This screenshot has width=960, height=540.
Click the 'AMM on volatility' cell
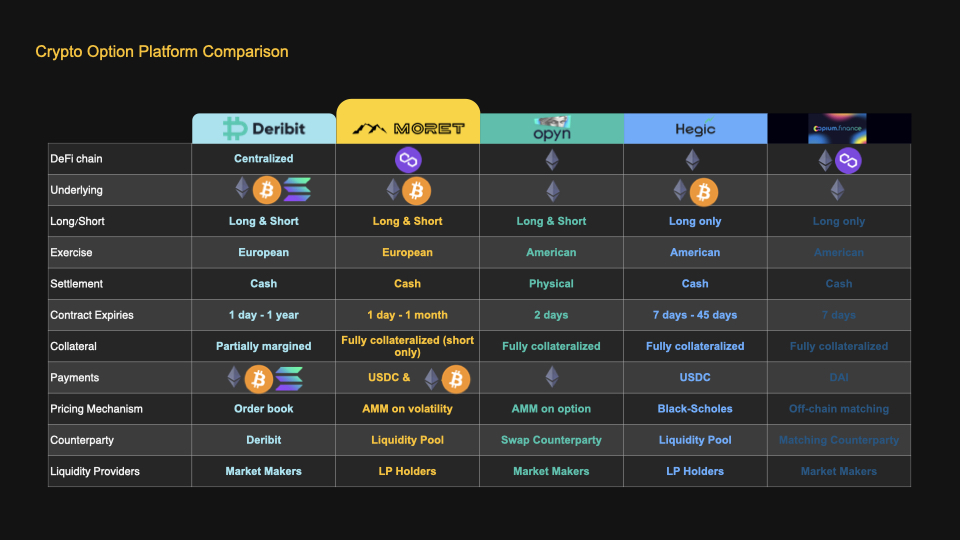click(407, 408)
